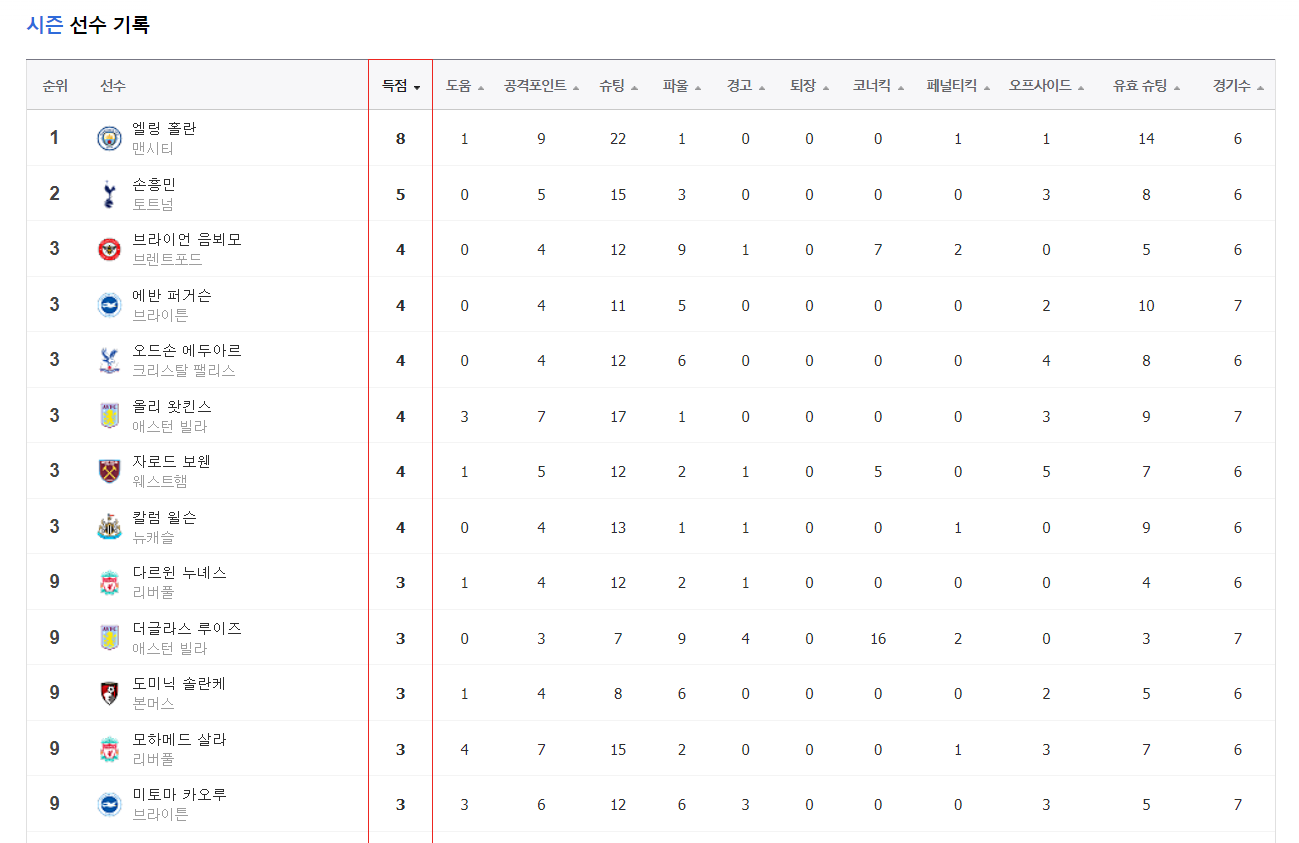The width and height of the screenshot is (1299, 843).
Task: Click the Bournemouth logo beside 도미닉 솔란케
Action: [x=109, y=693]
